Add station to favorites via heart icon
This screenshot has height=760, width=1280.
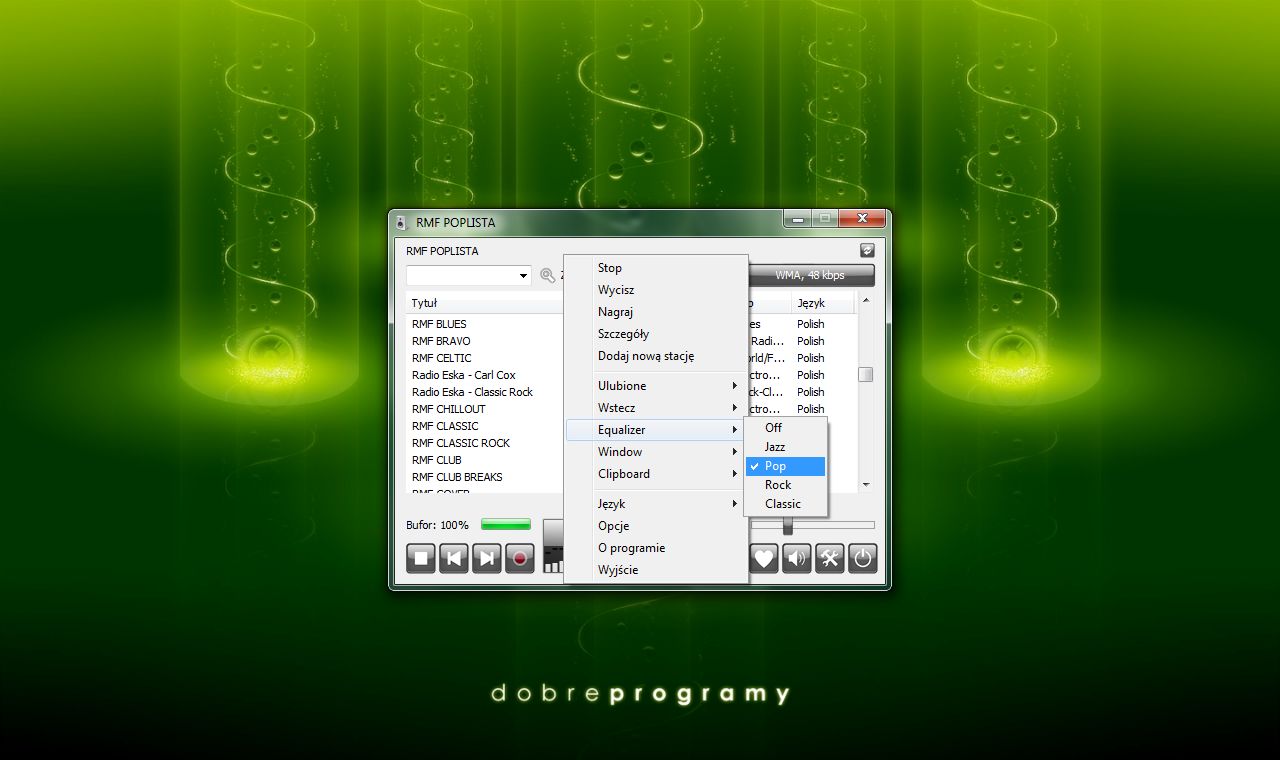[764, 558]
